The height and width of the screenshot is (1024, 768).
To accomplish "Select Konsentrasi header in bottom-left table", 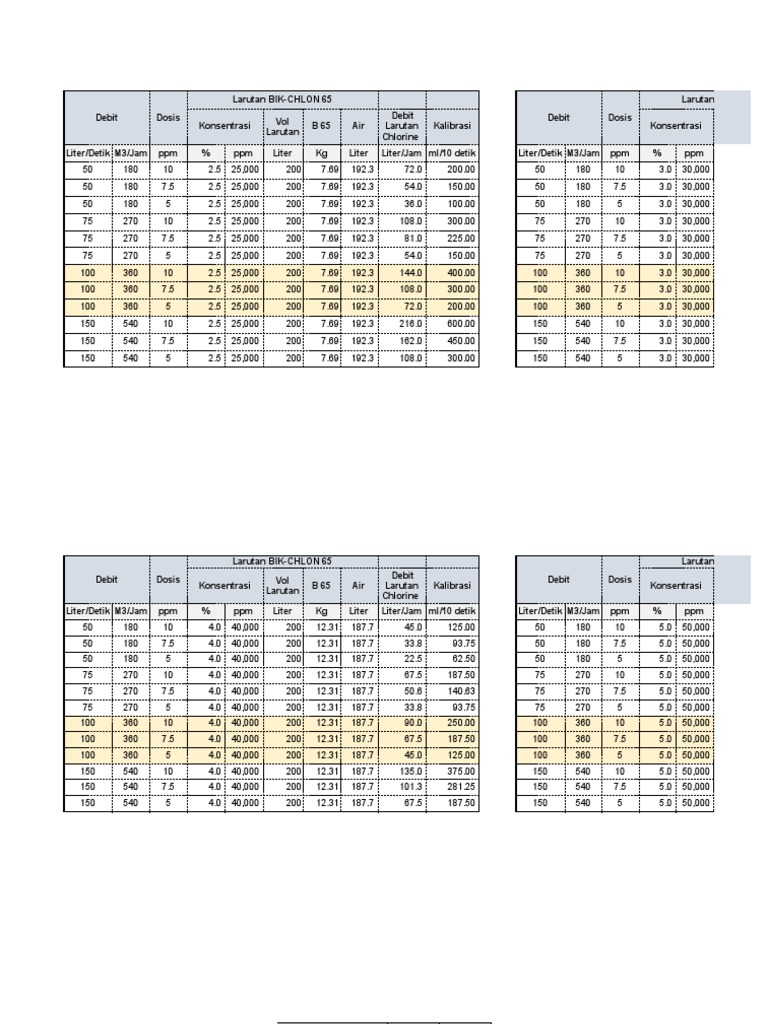I will pyautogui.click(x=225, y=585).
